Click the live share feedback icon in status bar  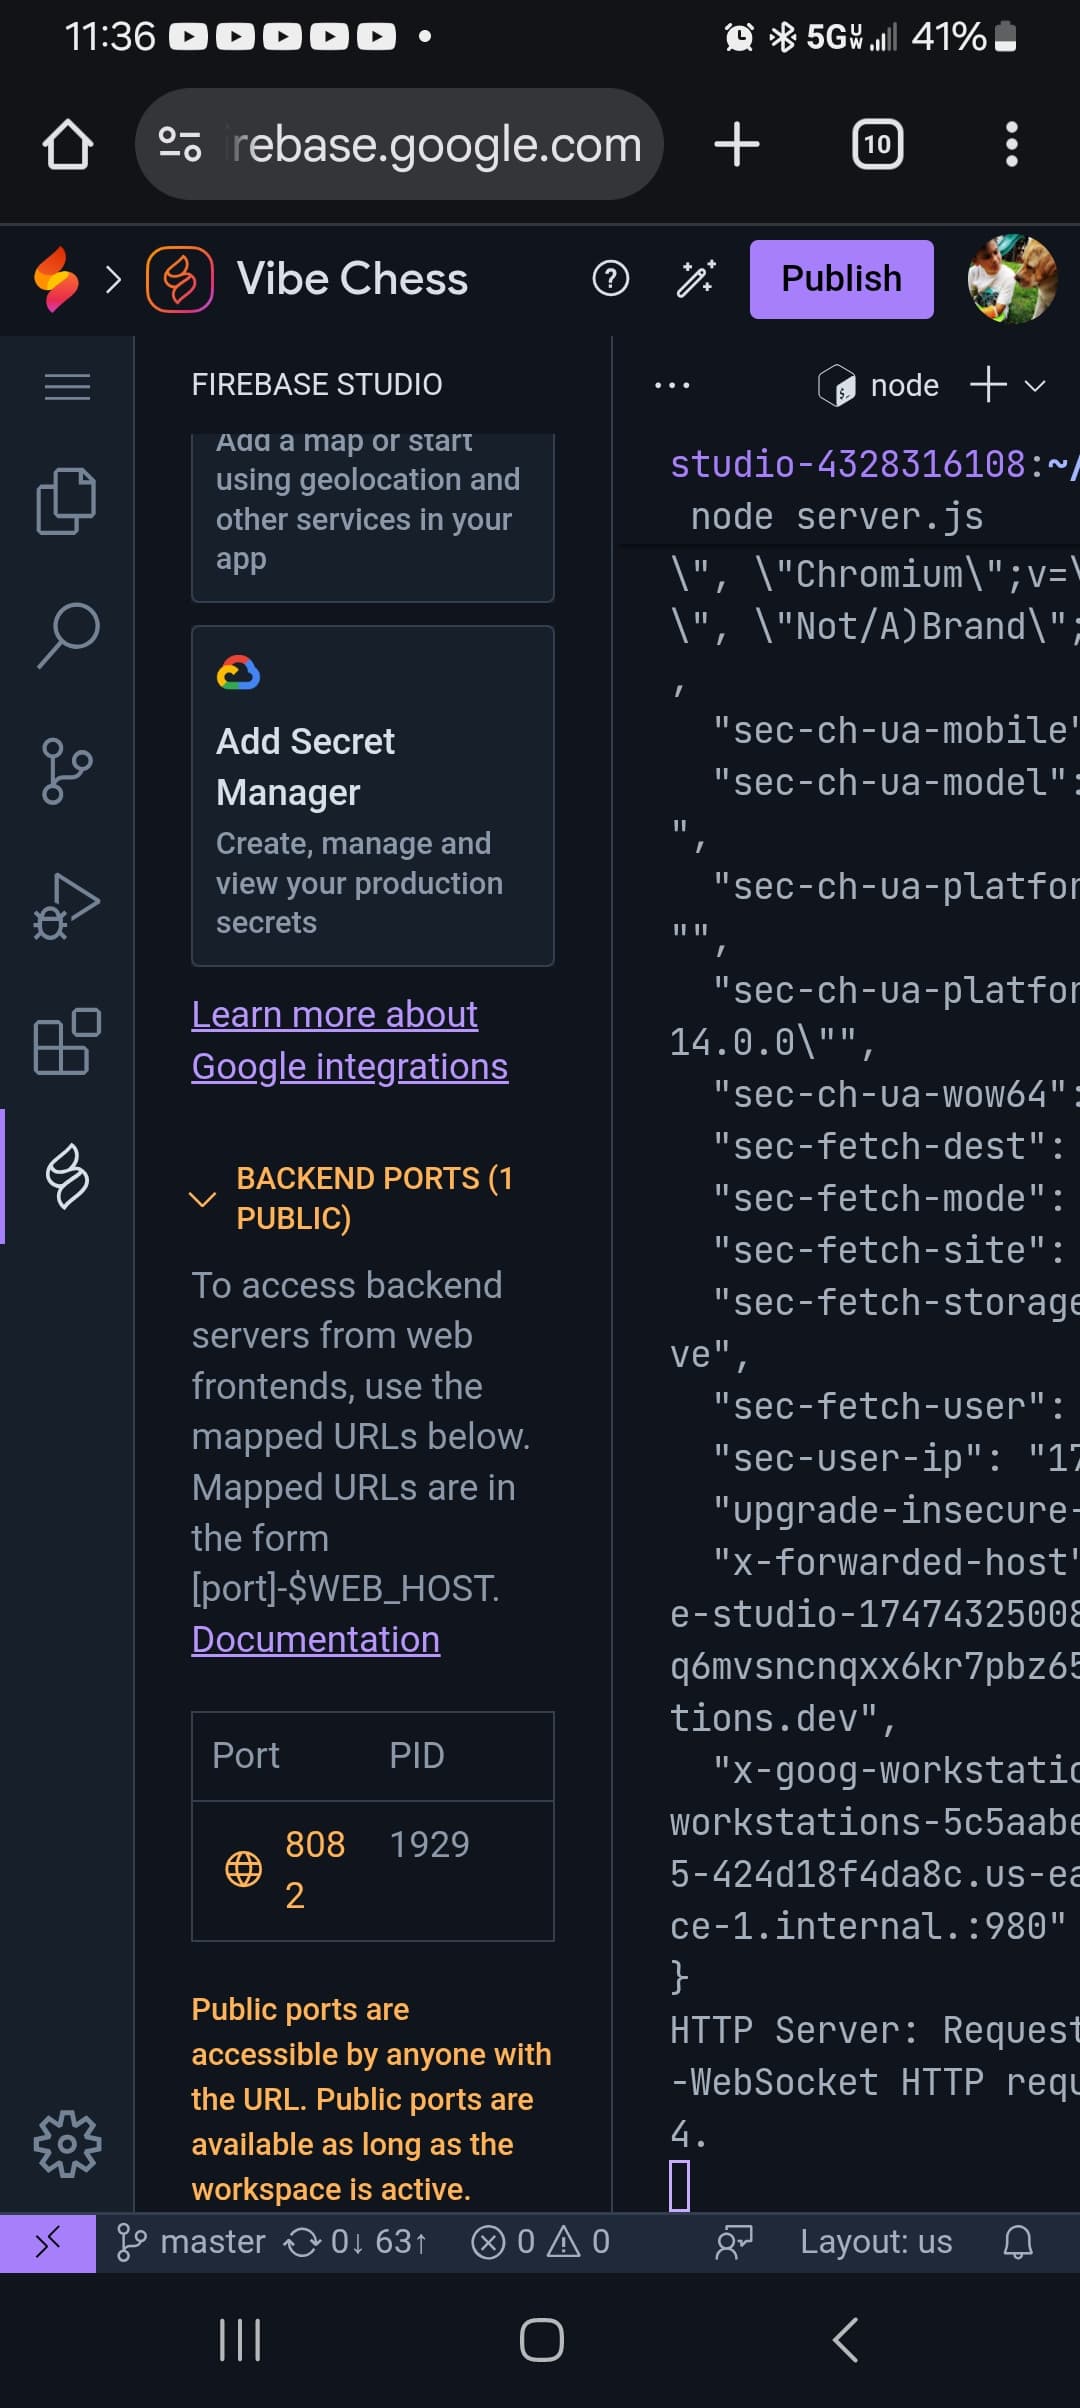[x=733, y=2242]
